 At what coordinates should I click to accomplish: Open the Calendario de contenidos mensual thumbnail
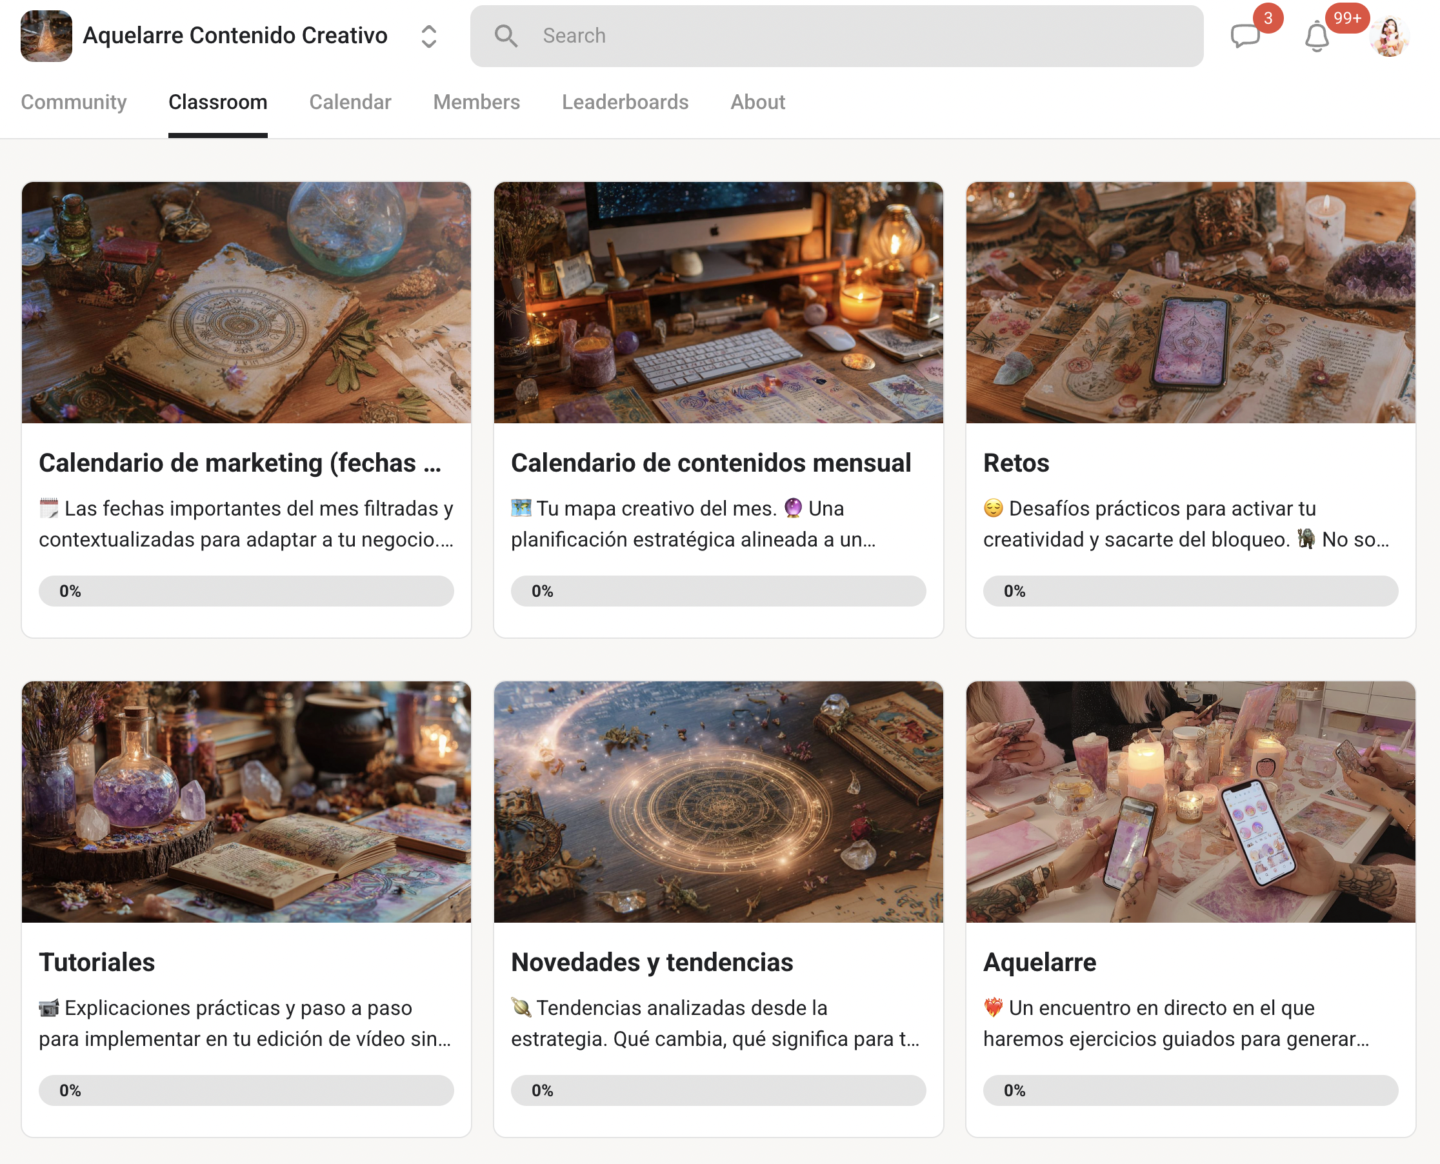(x=719, y=302)
